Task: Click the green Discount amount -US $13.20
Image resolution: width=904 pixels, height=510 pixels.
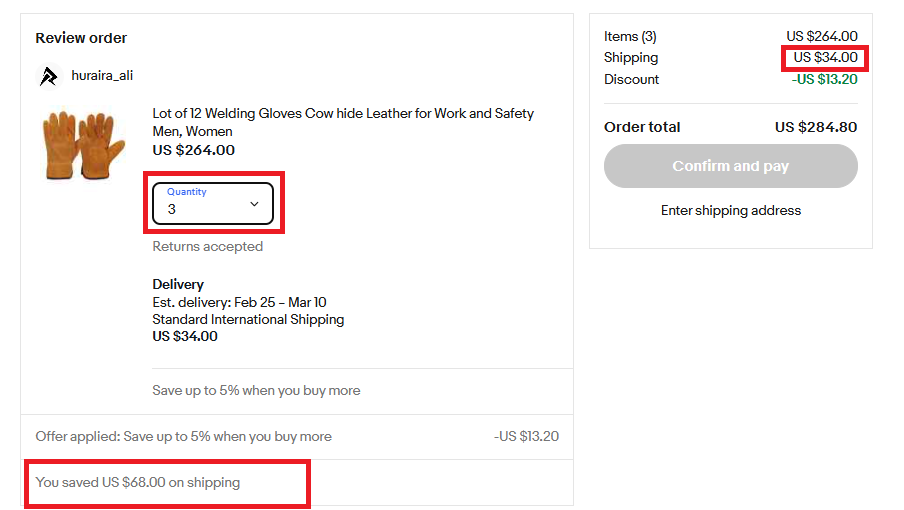Action: click(824, 80)
